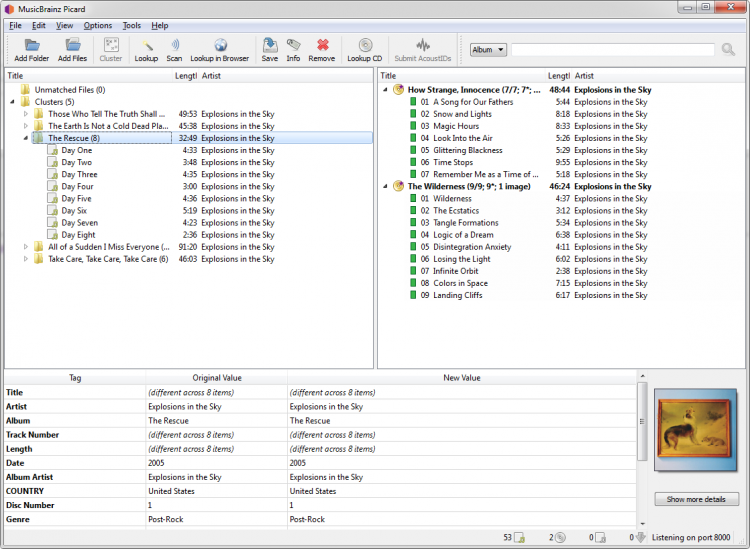
Task: Expand All of a Sudden I Miss Everyone cluster
Action: tap(26, 247)
